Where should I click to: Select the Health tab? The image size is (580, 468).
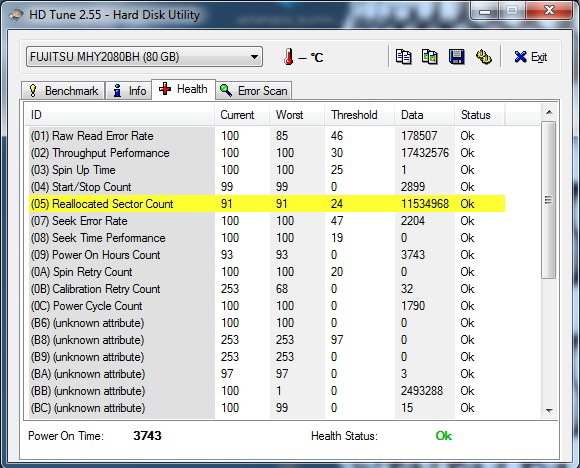pos(183,89)
